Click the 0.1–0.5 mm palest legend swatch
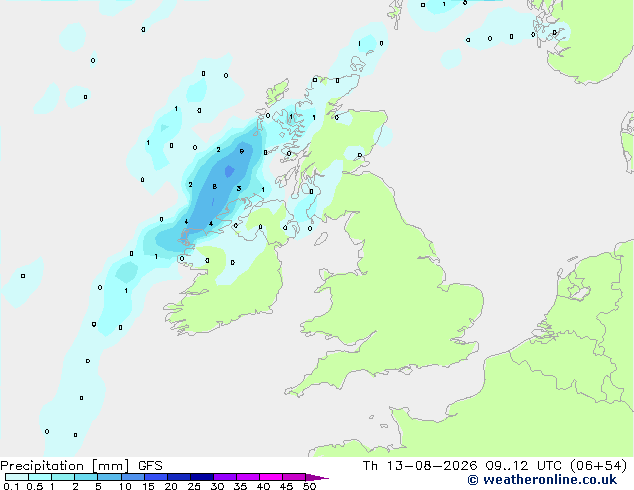The image size is (634, 490). 17,477
